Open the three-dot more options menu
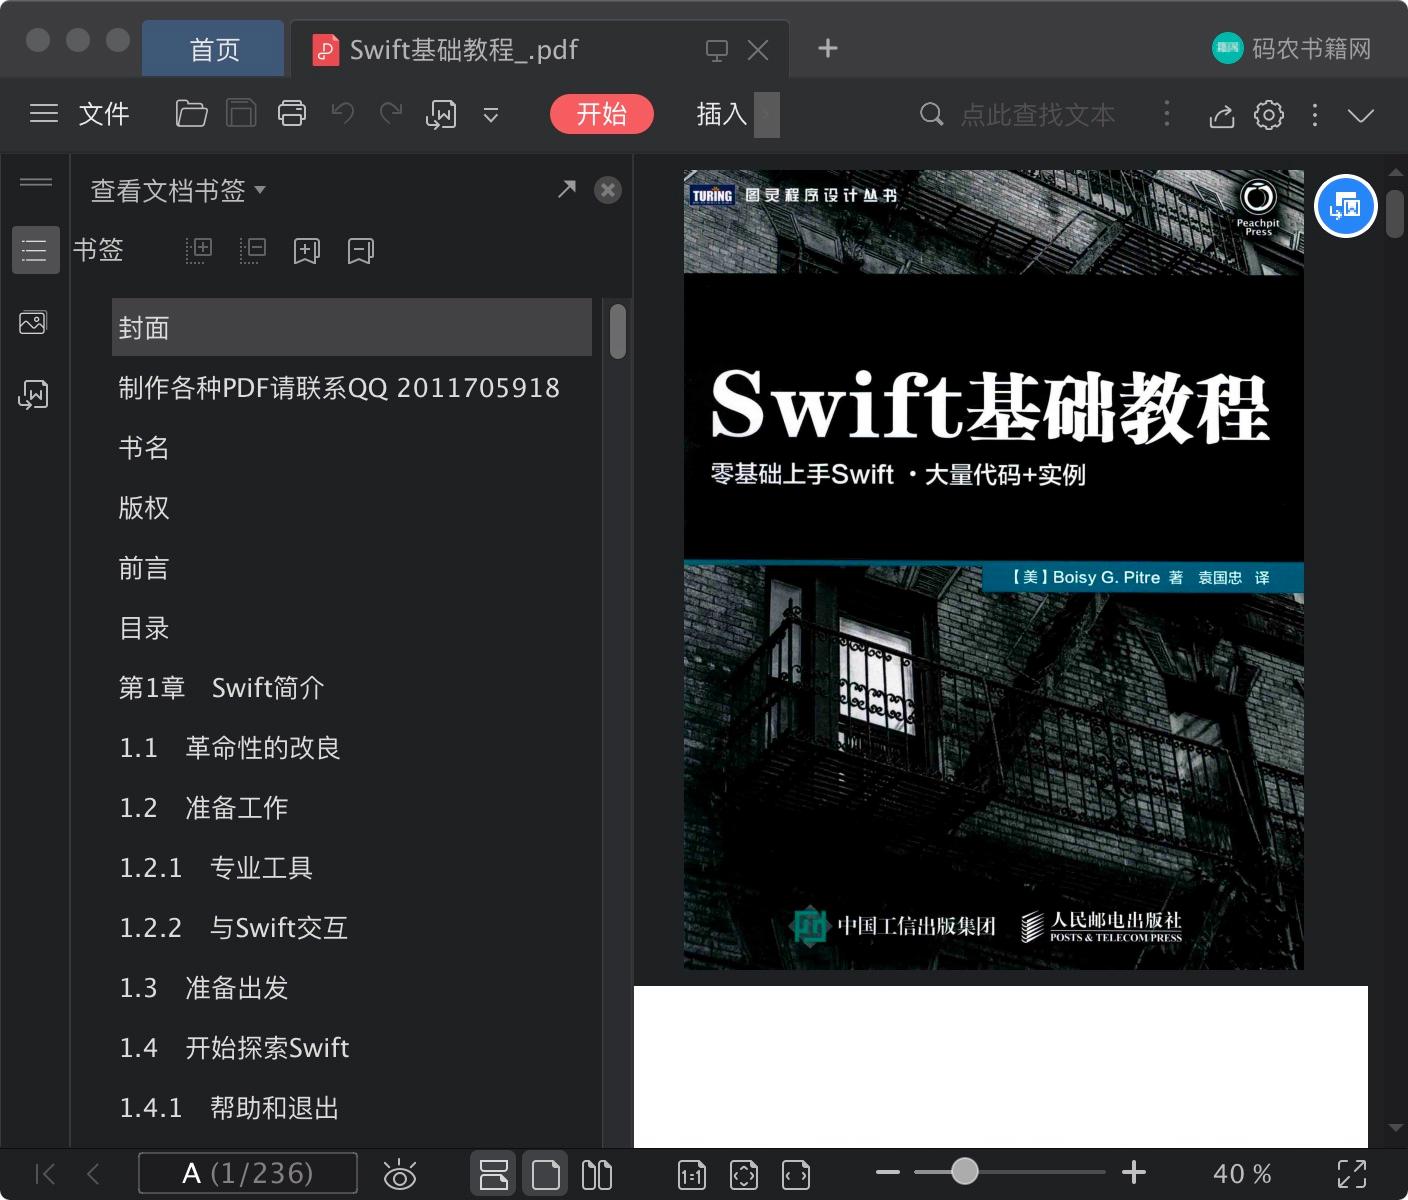This screenshot has height=1200, width=1408. (1315, 115)
